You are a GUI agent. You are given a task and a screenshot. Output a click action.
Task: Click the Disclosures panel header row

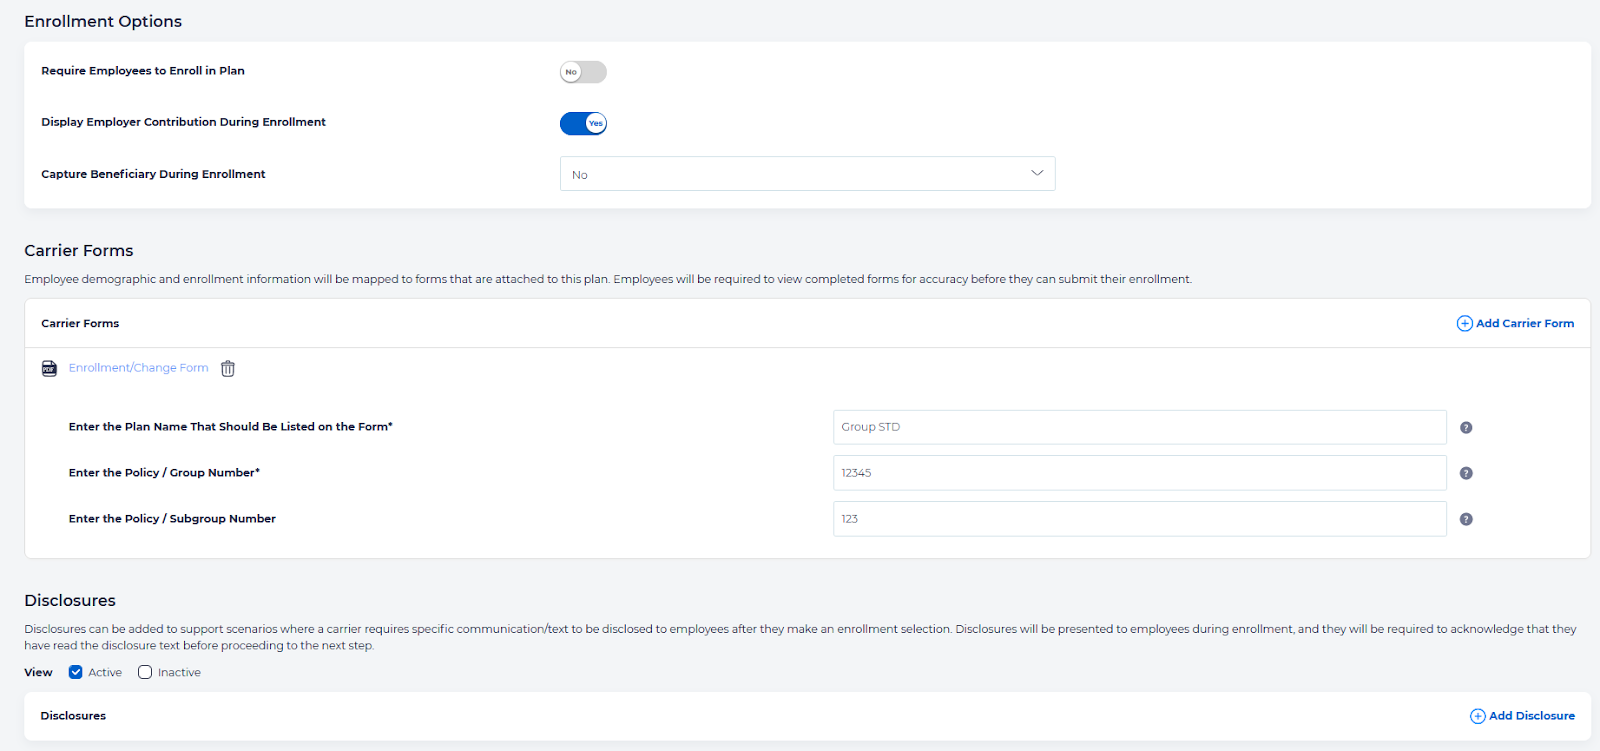[x=700, y=716]
